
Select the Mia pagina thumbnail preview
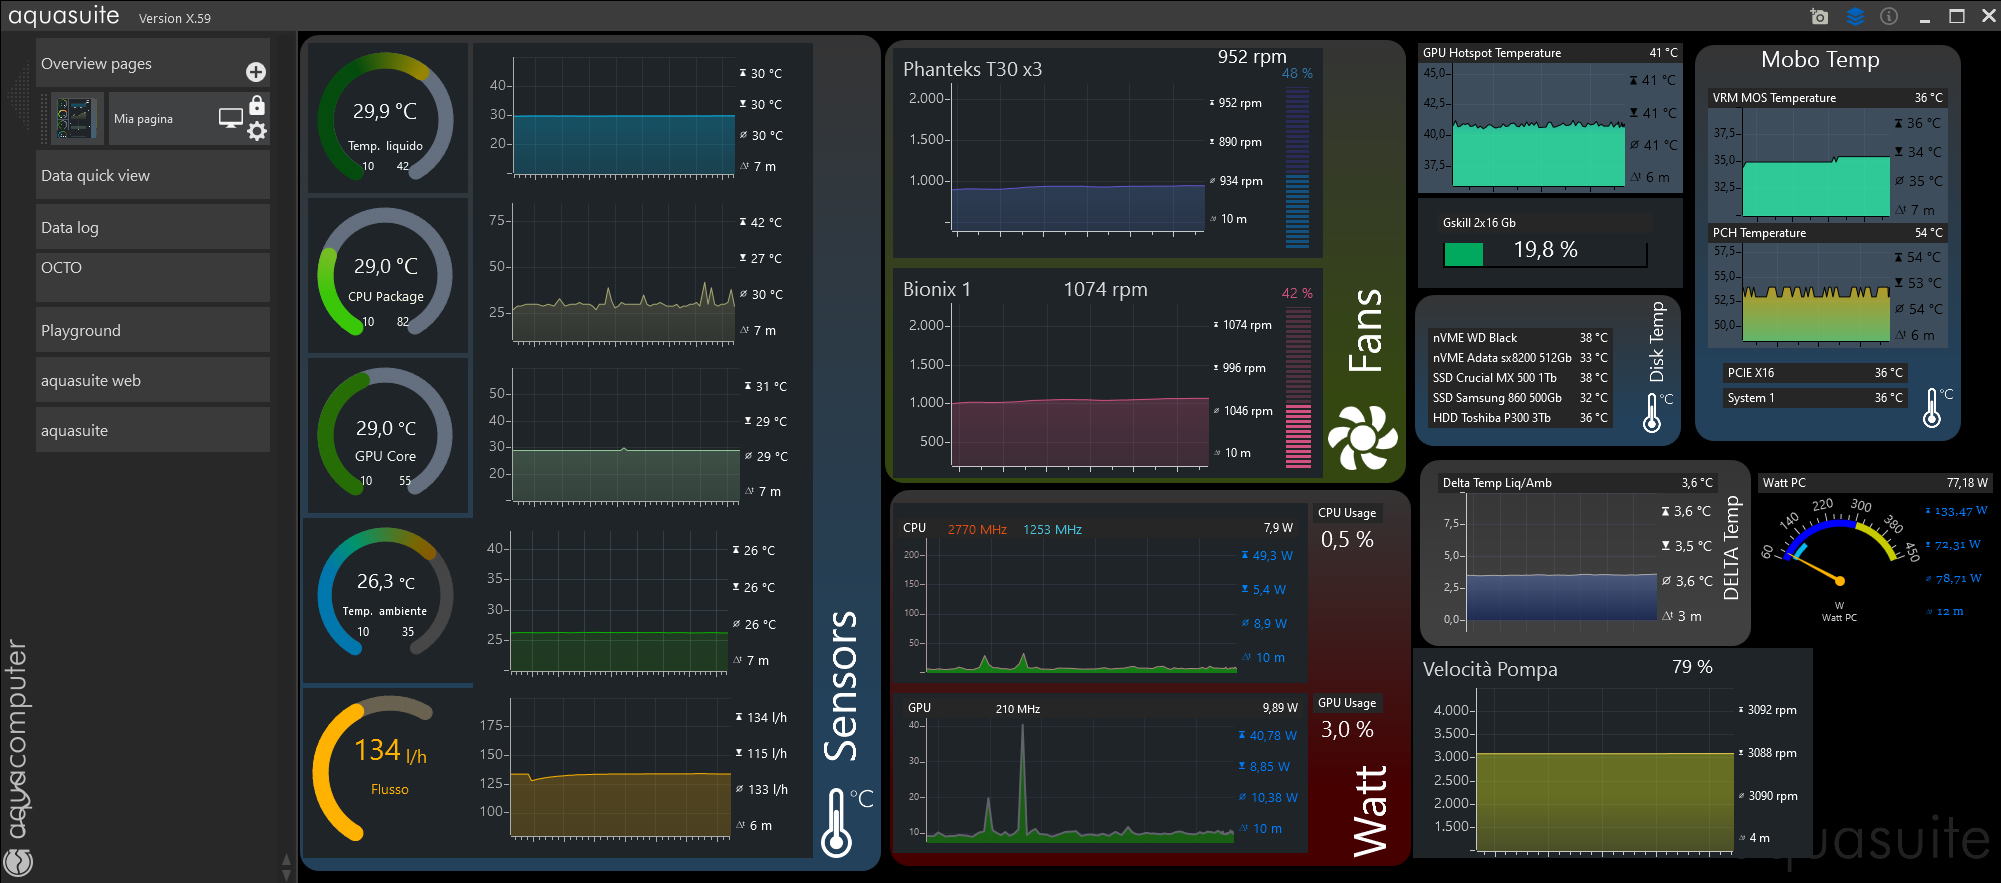point(77,118)
